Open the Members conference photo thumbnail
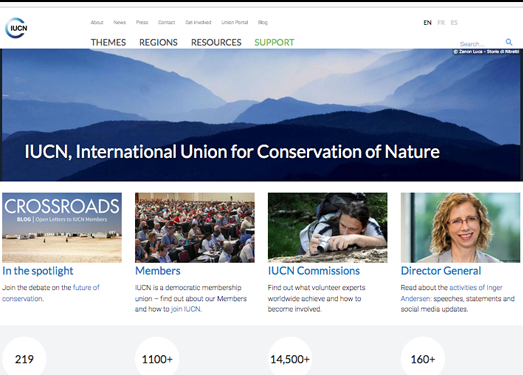 (x=195, y=228)
